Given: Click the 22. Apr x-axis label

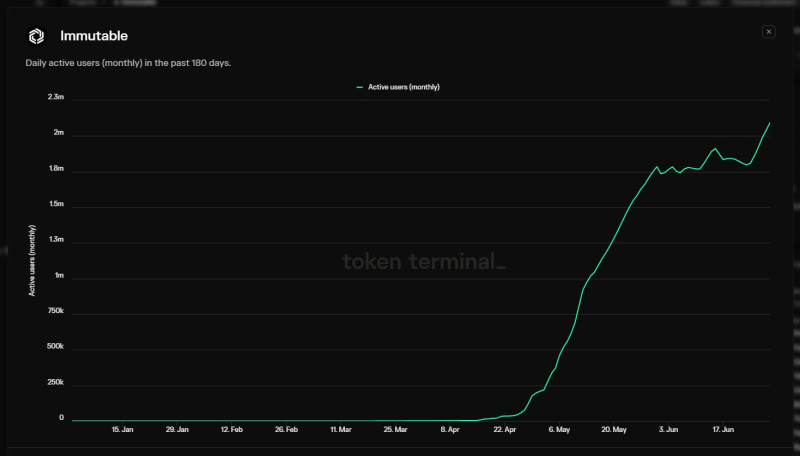Looking at the screenshot, I should (505, 429).
